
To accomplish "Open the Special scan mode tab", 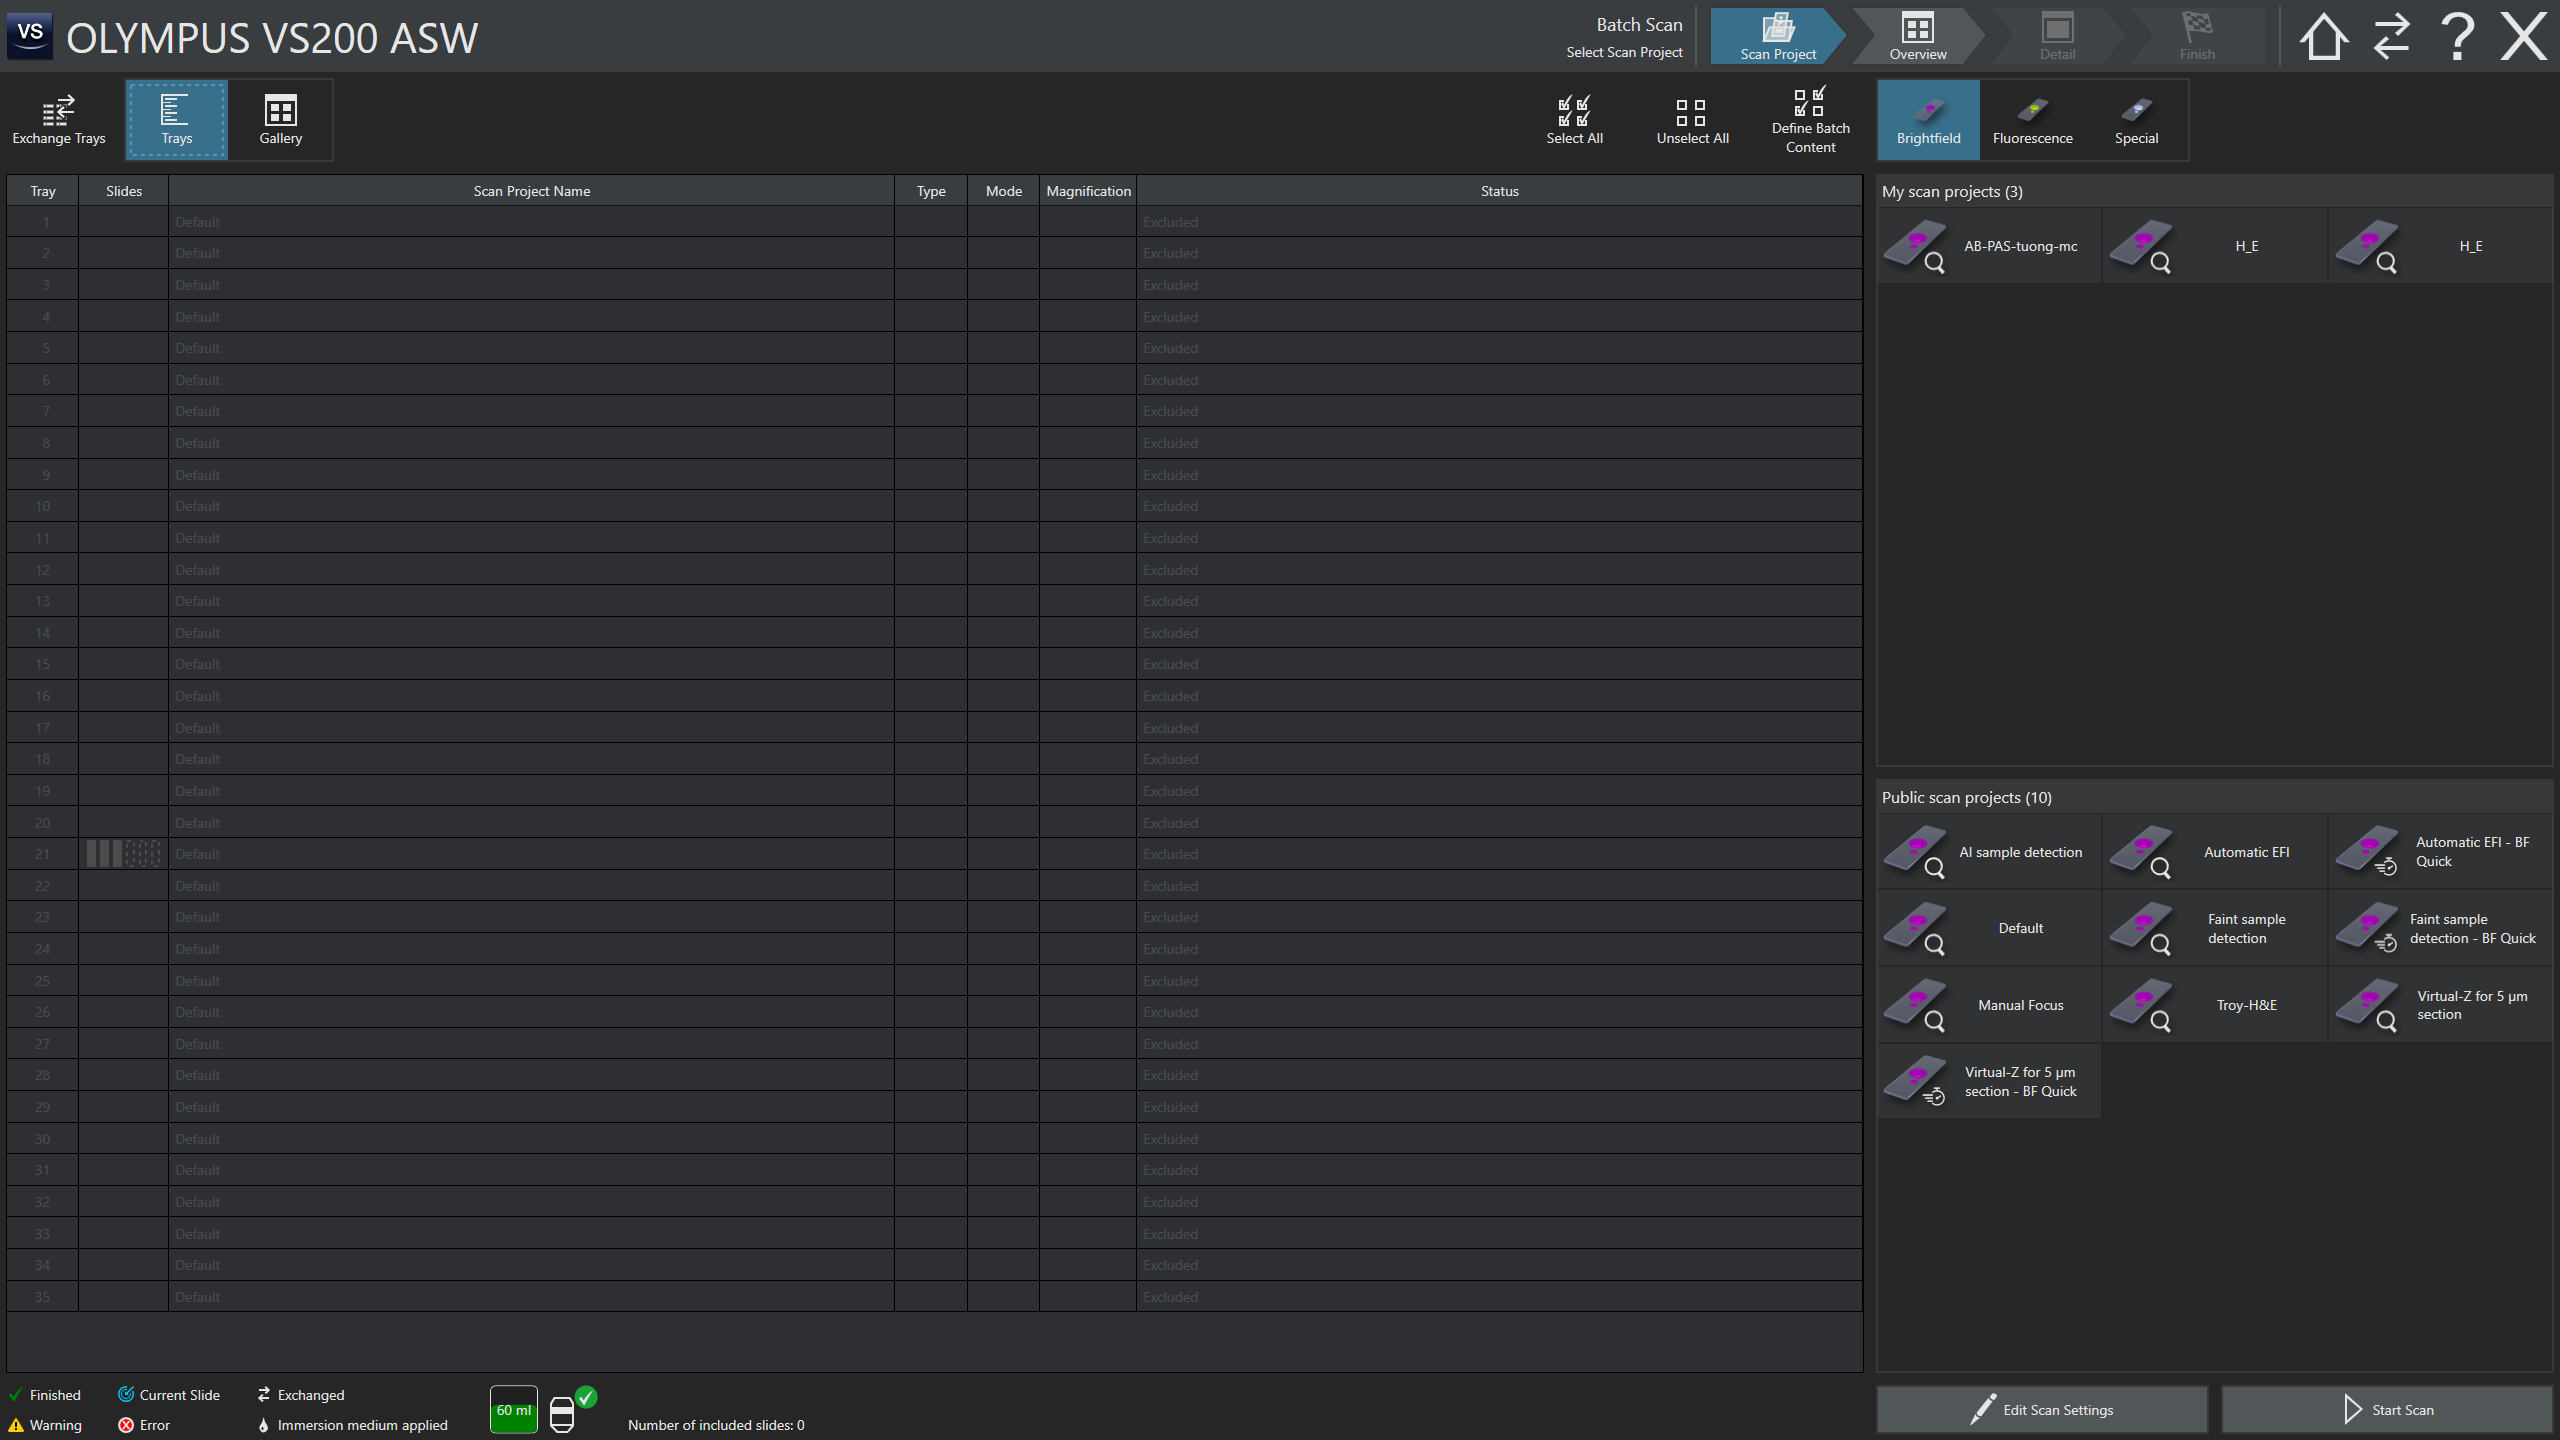I will click(x=2136, y=120).
